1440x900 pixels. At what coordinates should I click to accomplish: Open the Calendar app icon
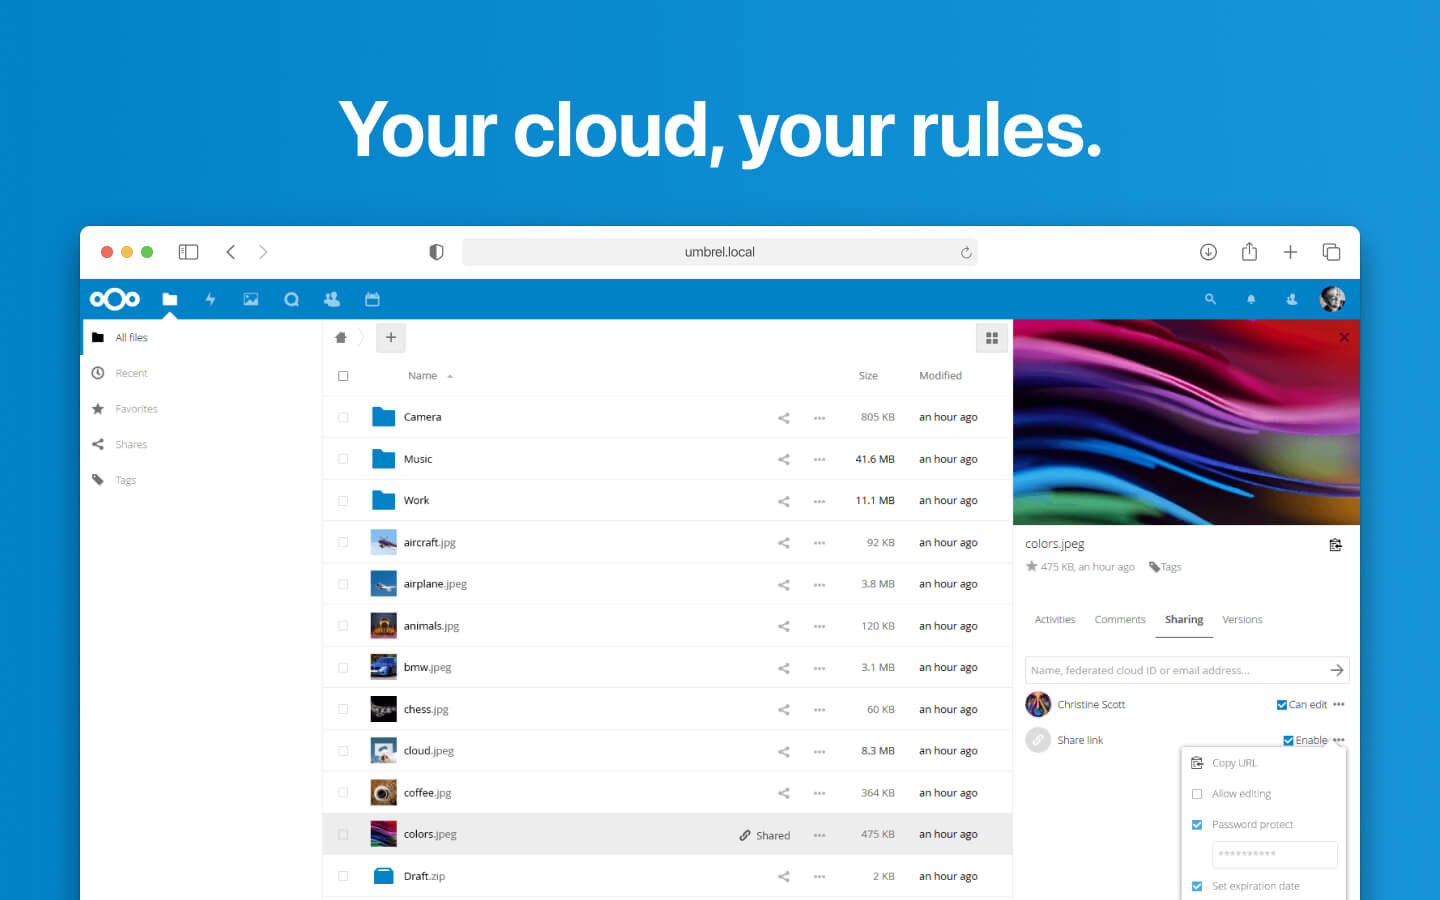pyautogui.click(x=372, y=299)
